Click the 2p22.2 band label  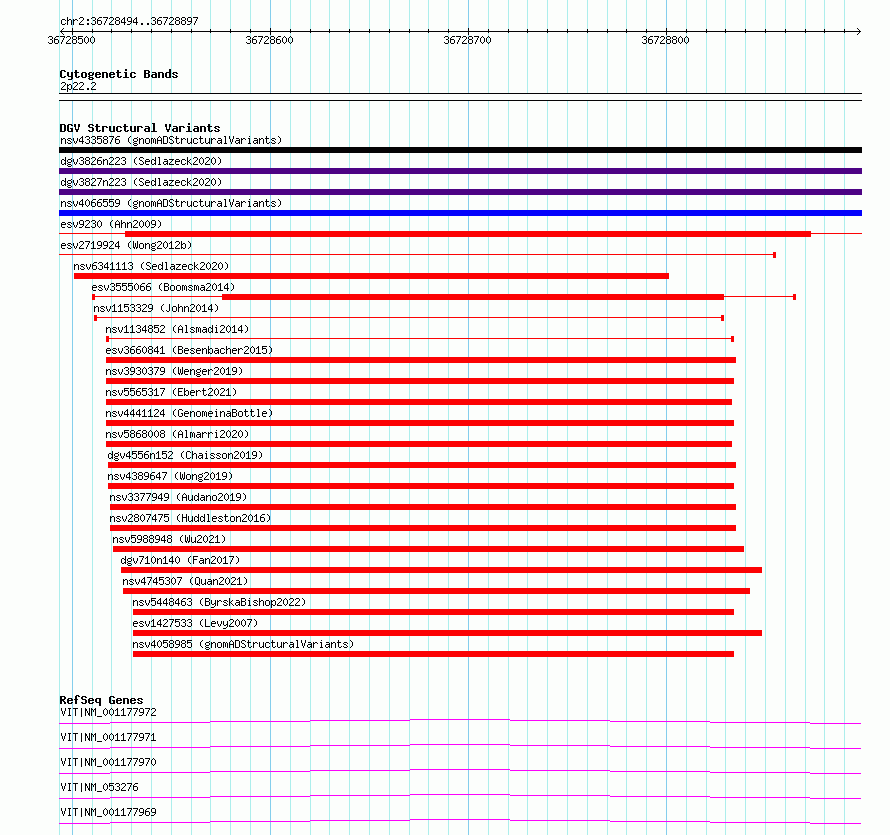click(78, 86)
